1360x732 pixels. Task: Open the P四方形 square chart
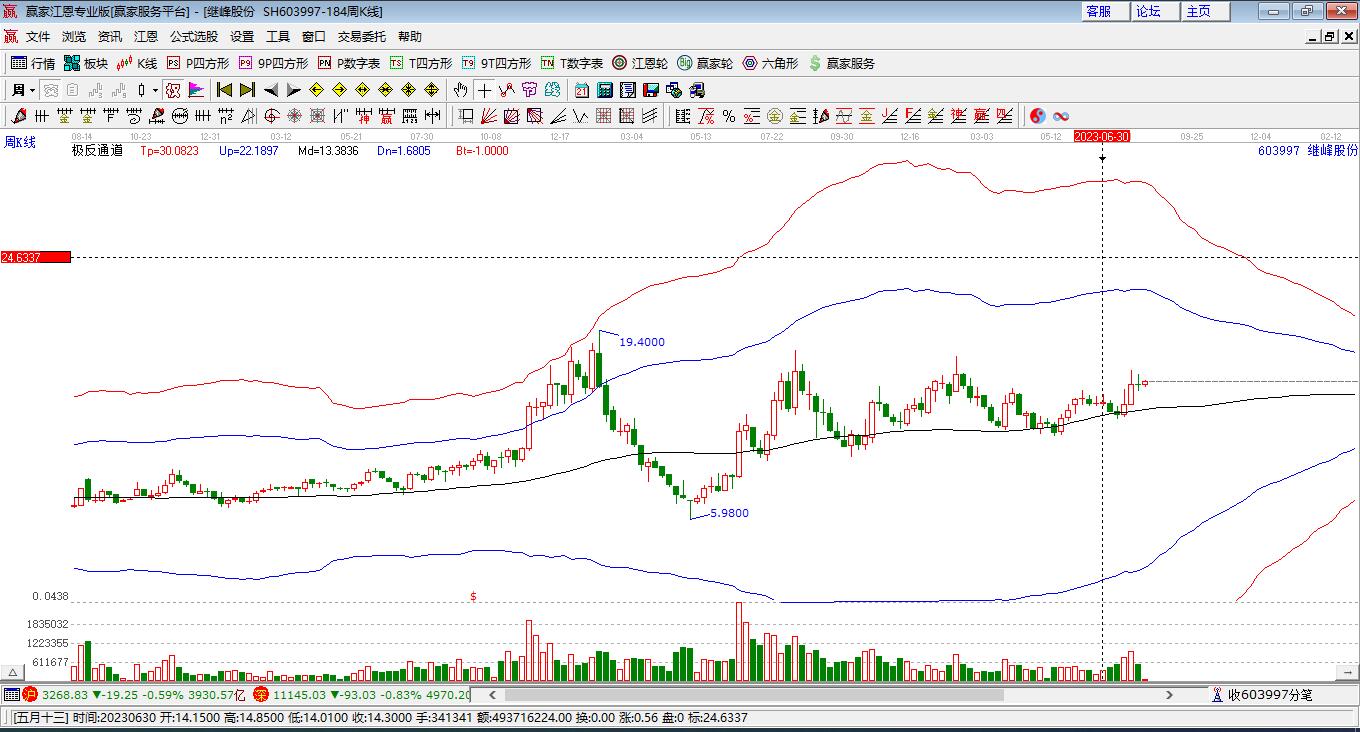pyautogui.click(x=197, y=63)
